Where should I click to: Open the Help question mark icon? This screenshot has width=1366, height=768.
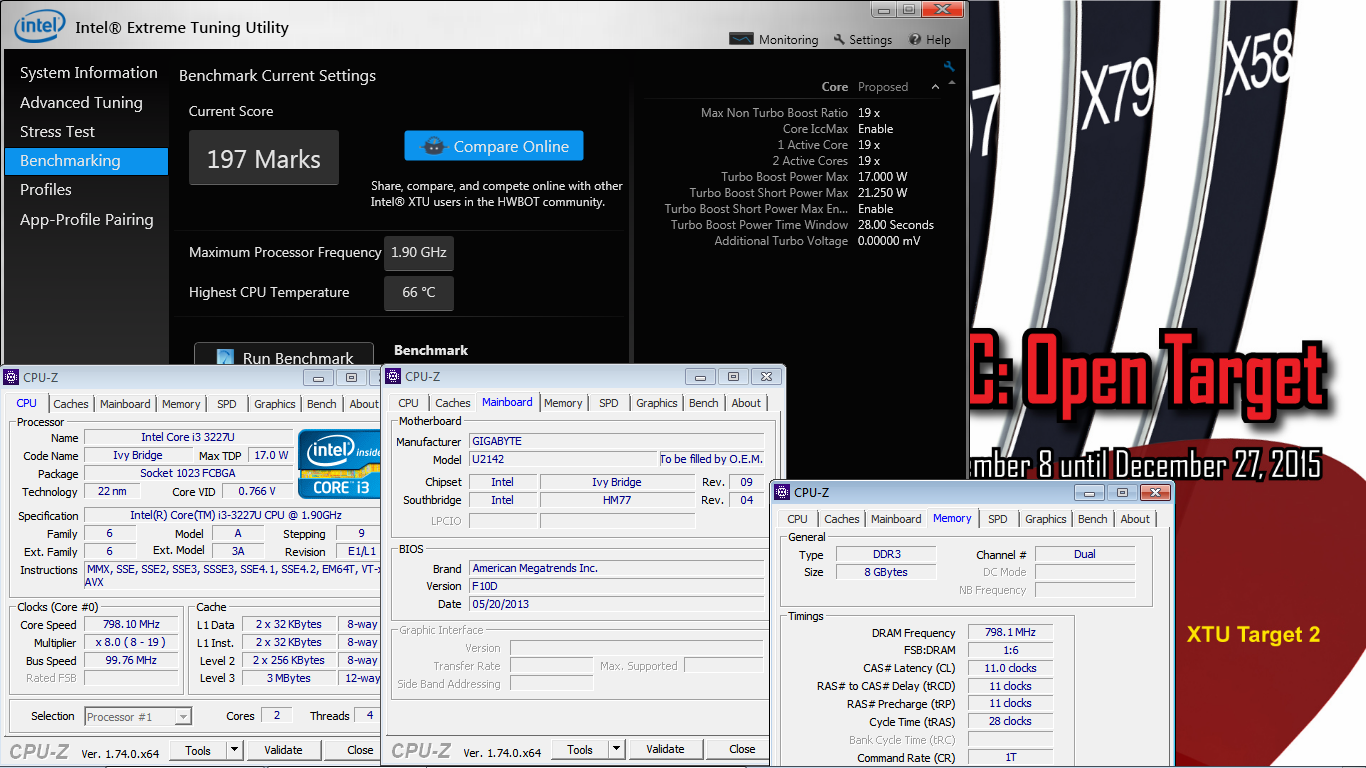click(915, 40)
